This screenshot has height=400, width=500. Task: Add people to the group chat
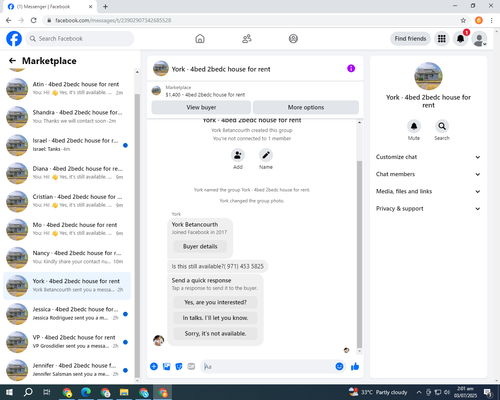[238, 155]
